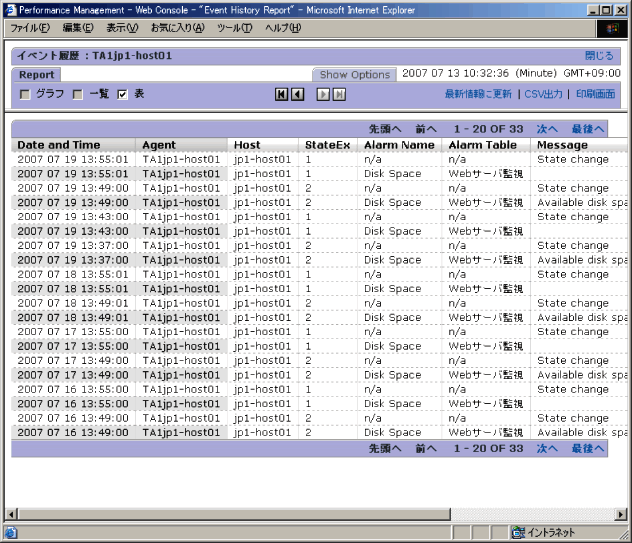Open the ツール(T) menu

point(235,28)
